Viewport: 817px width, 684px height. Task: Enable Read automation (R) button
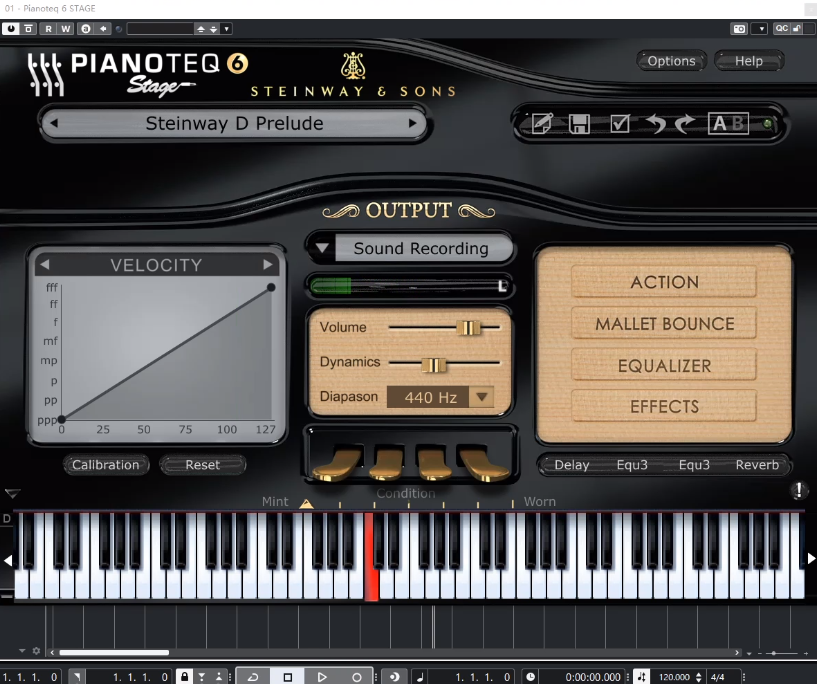tap(48, 29)
